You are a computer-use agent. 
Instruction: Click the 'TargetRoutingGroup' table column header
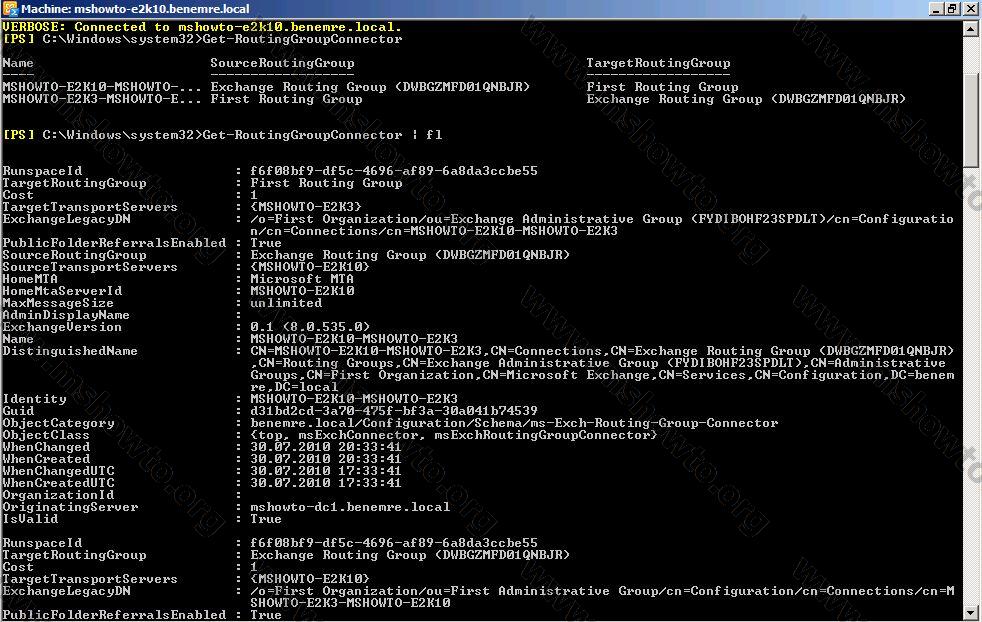[658, 63]
